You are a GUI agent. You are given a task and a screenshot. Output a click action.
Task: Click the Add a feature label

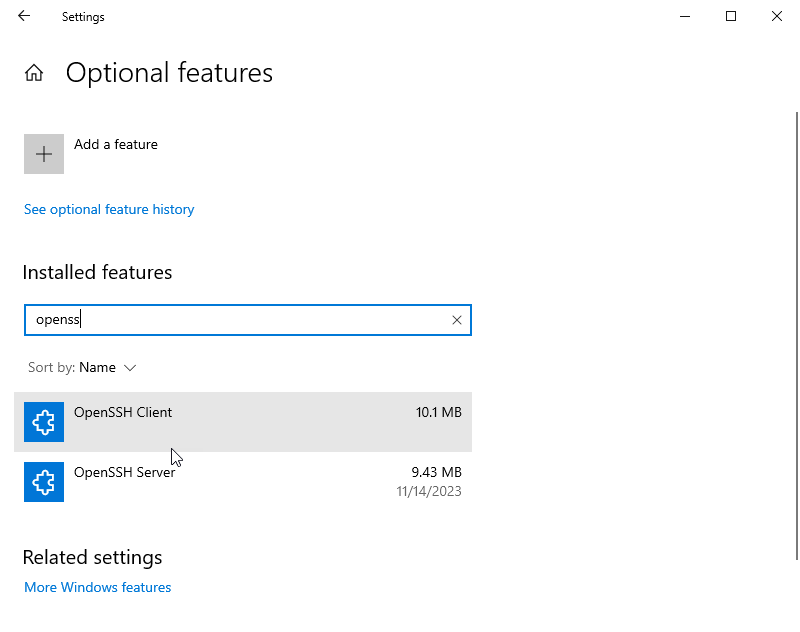(116, 144)
